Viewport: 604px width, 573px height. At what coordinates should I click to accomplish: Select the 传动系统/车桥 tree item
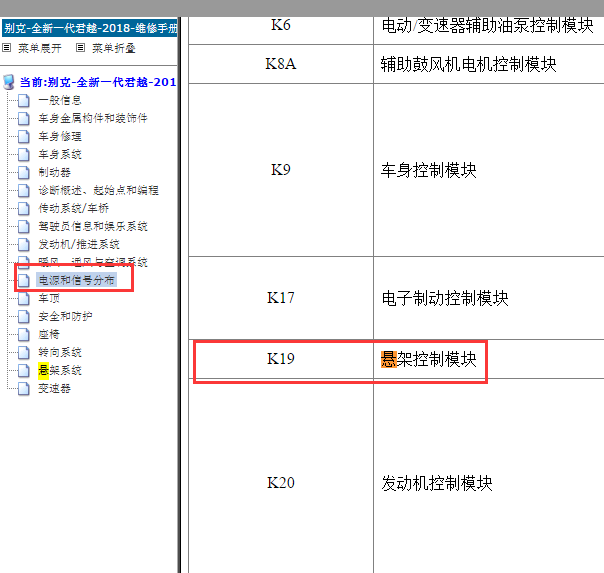pyautogui.click(x=74, y=208)
